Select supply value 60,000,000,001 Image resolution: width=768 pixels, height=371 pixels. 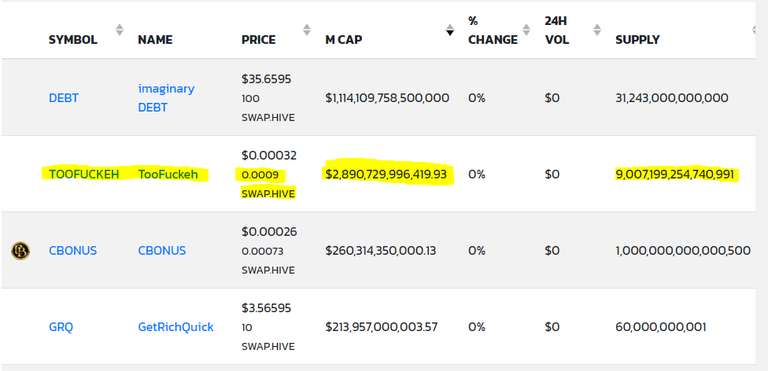click(661, 327)
